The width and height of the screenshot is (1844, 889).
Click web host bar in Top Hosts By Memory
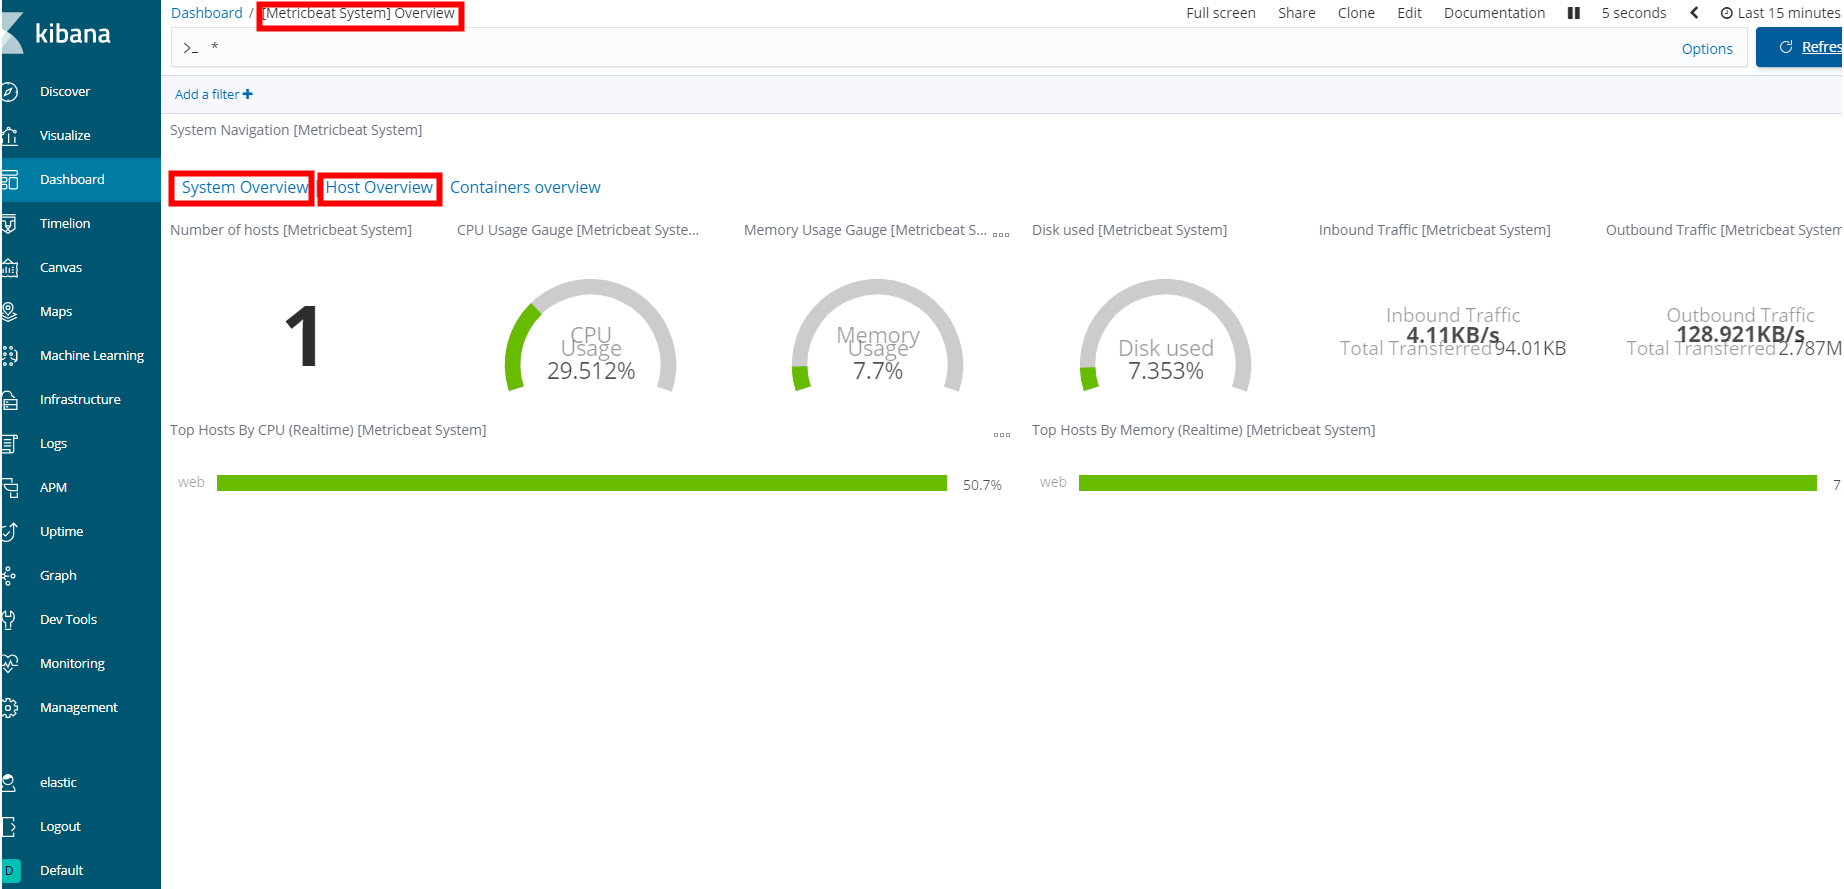[1448, 483]
